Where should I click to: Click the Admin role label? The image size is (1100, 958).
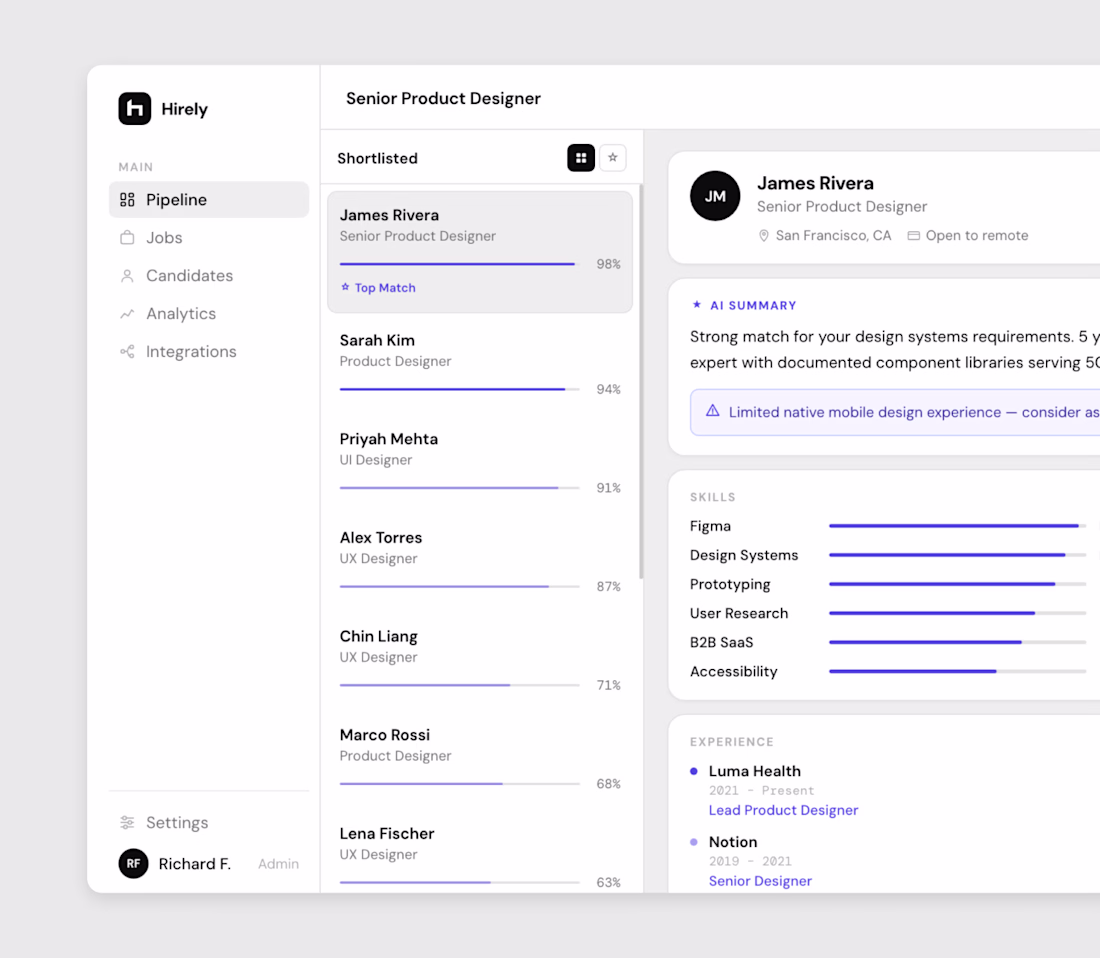pyautogui.click(x=278, y=864)
